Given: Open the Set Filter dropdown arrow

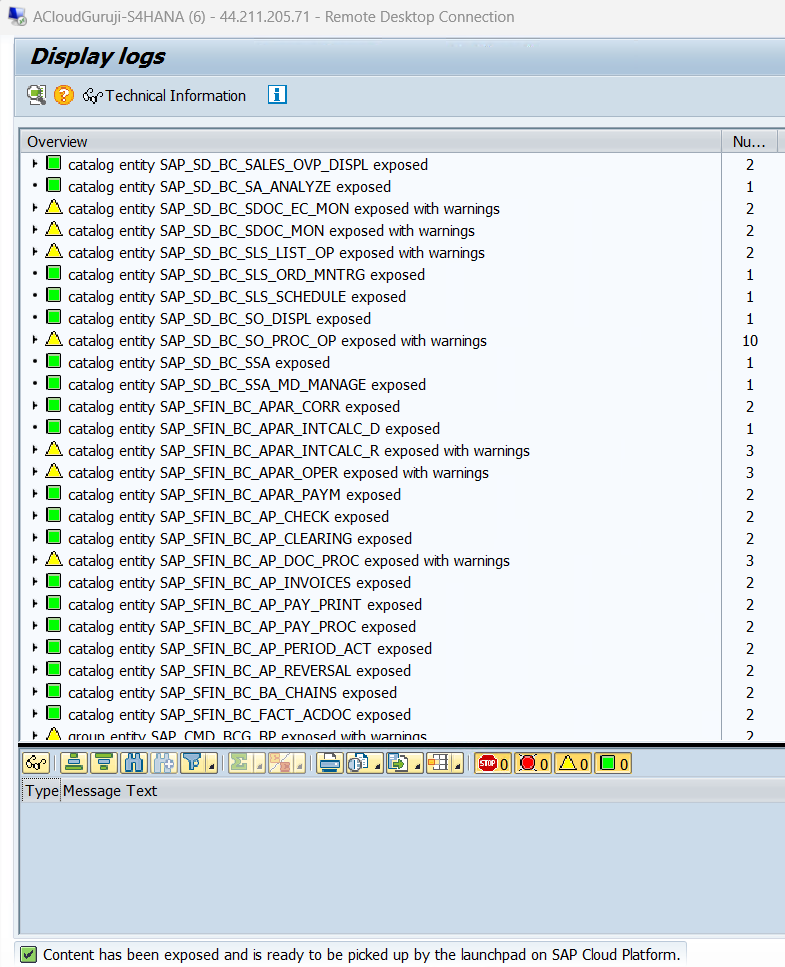Looking at the screenshot, I should (x=212, y=766).
